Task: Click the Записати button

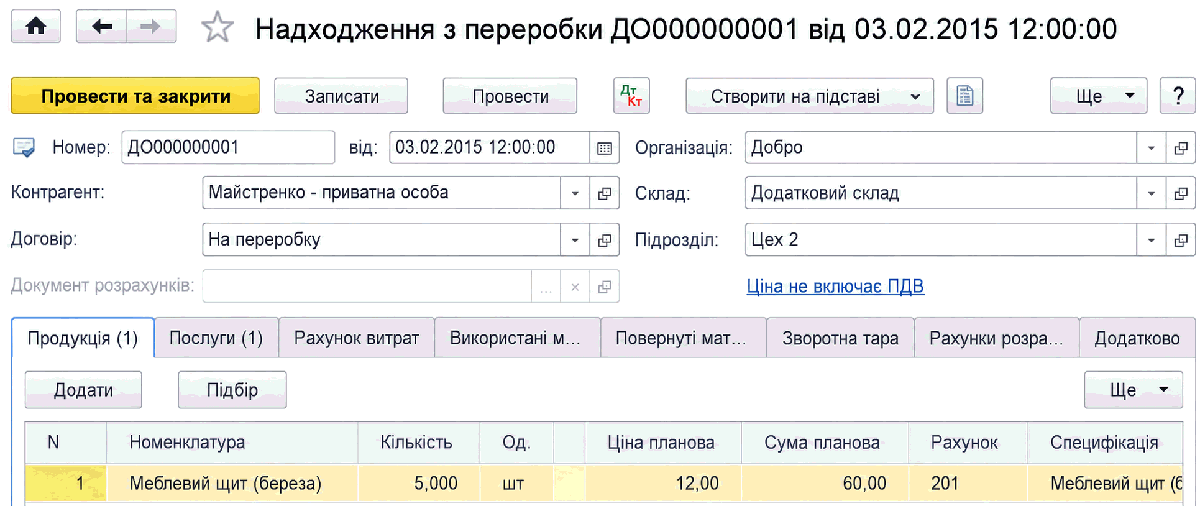Action: 341,96
